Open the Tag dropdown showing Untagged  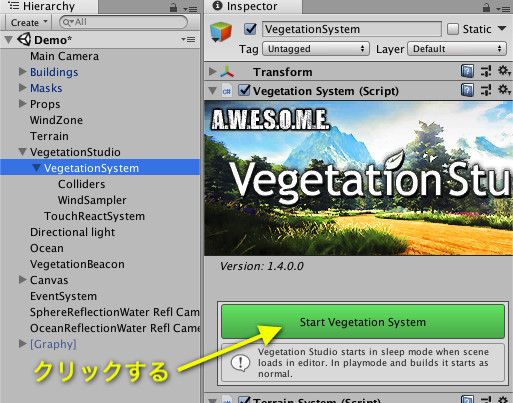[316, 49]
